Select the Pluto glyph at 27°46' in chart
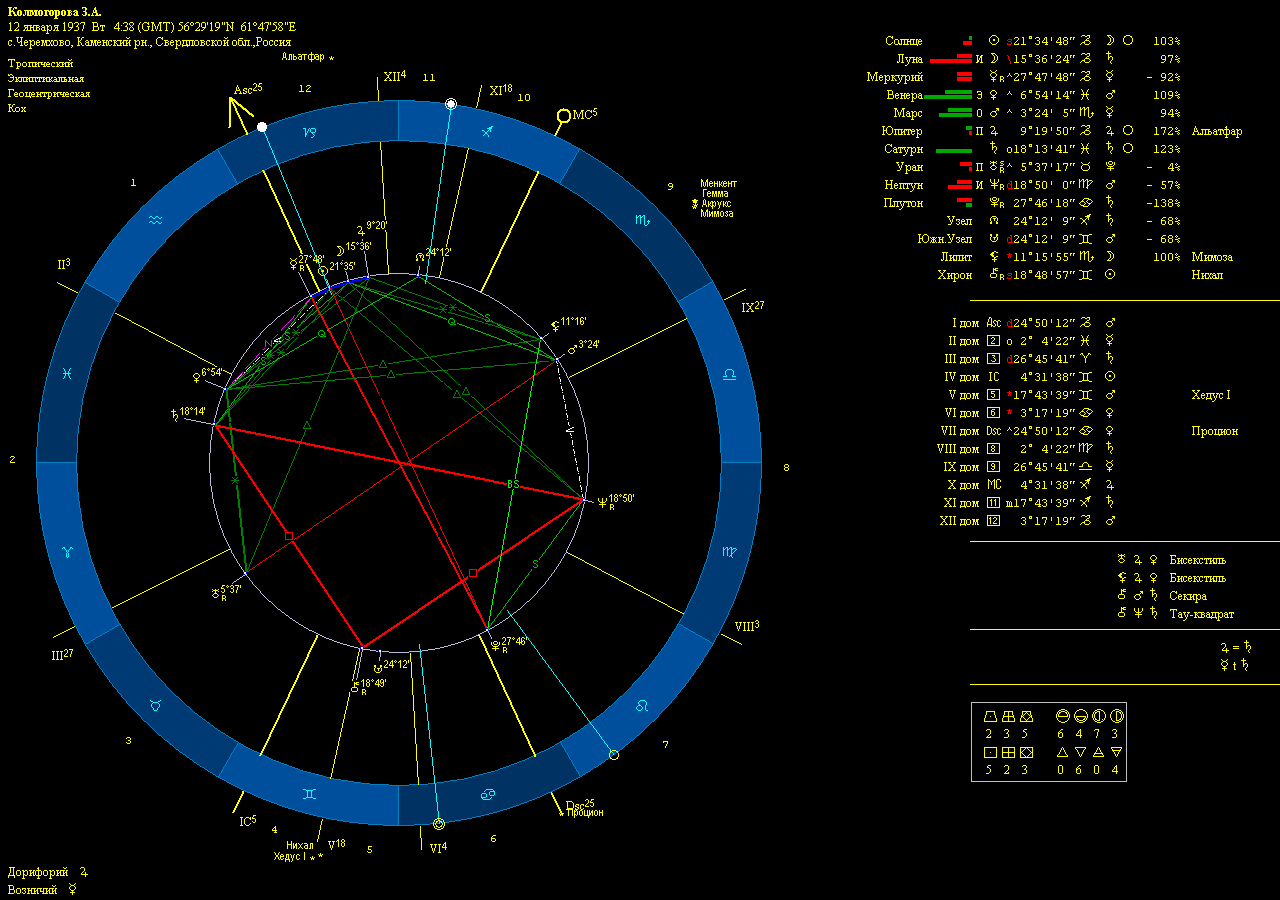The width and height of the screenshot is (1280, 900). tap(495, 645)
